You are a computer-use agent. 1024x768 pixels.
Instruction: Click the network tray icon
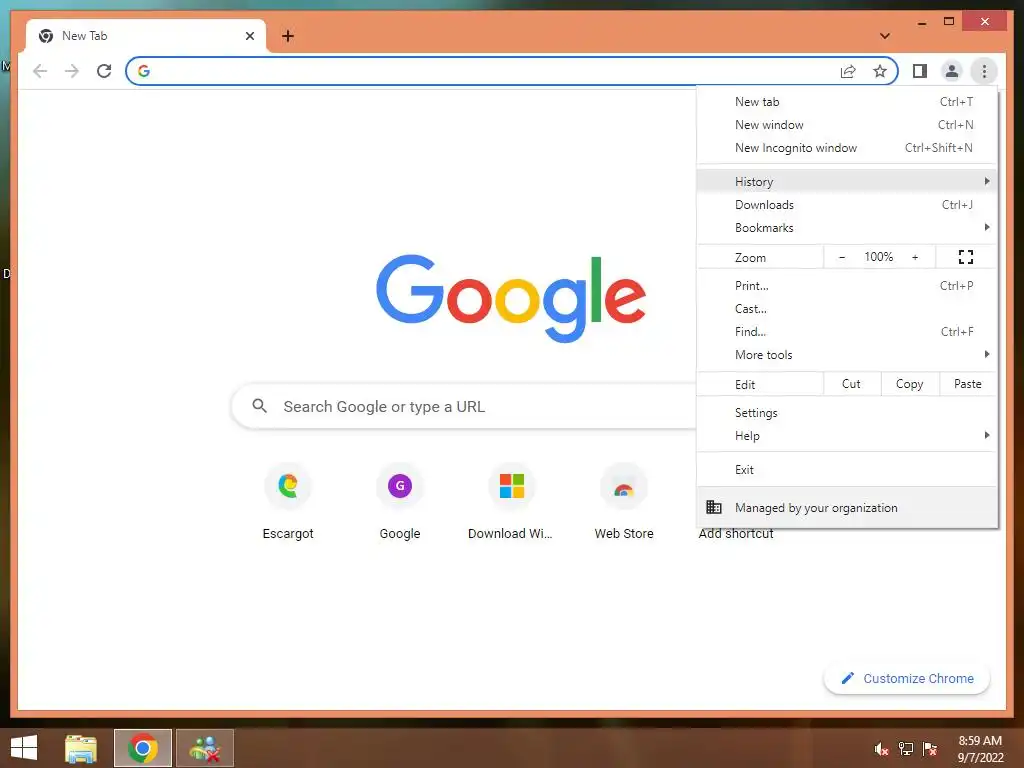coord(906,749)
